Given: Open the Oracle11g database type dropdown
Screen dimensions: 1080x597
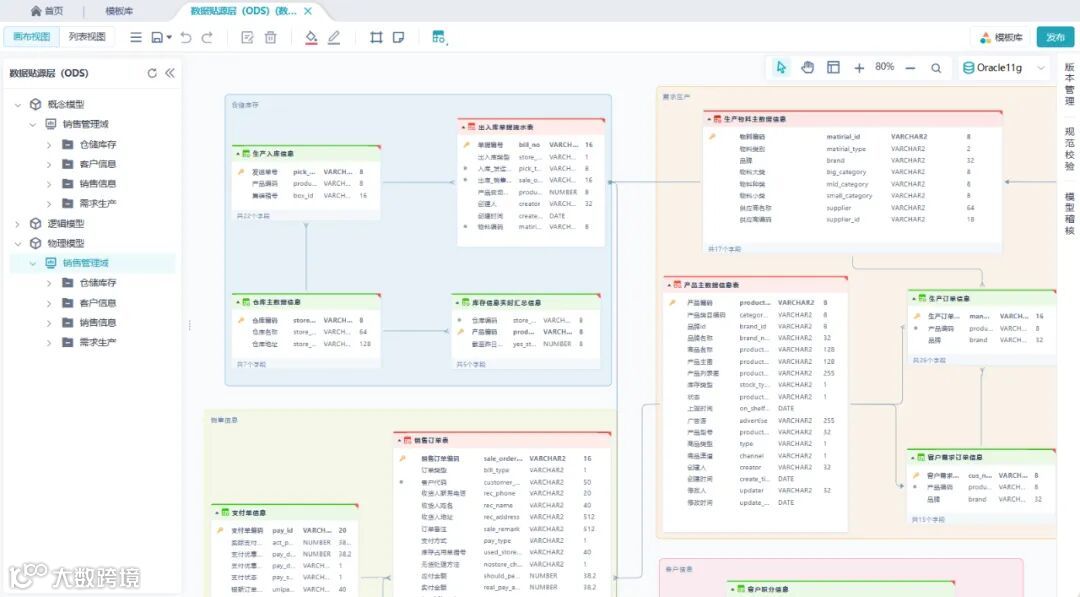Looking at the screenshot, I should pos(1004,67).
